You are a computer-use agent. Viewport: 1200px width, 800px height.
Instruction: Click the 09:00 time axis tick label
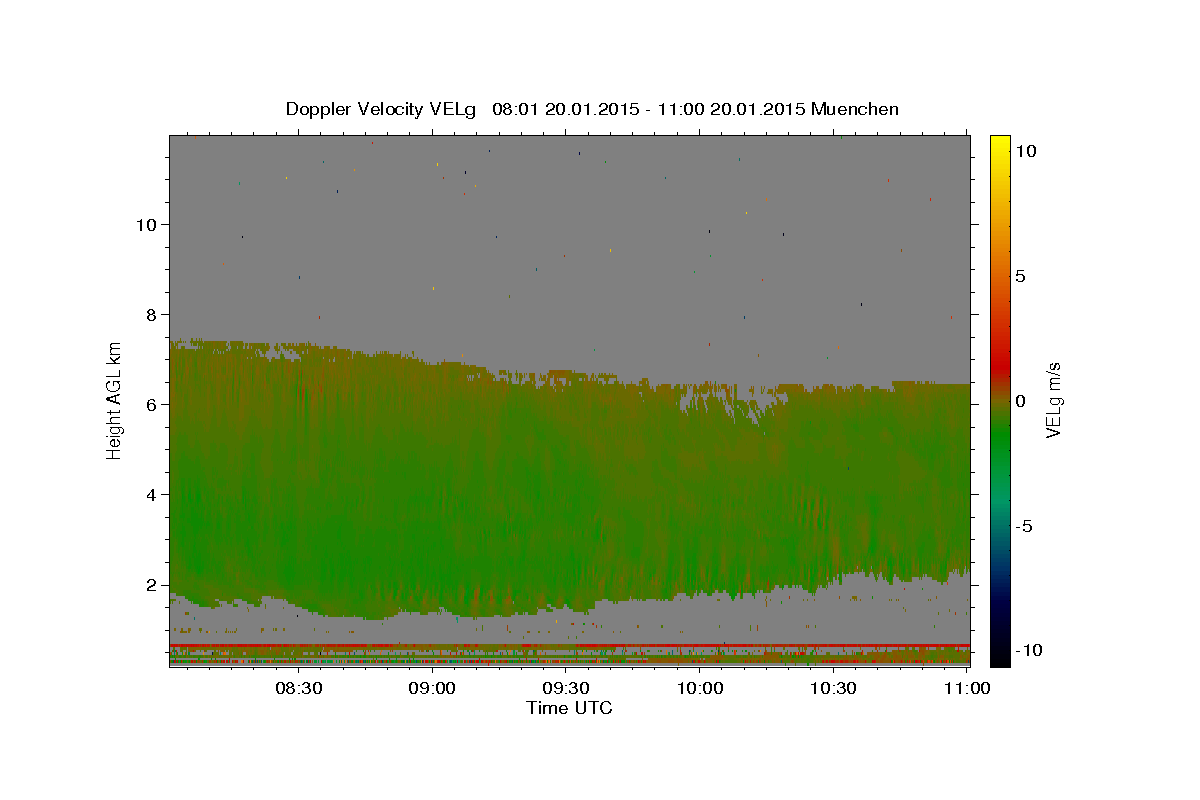click(x=432, y=688)
